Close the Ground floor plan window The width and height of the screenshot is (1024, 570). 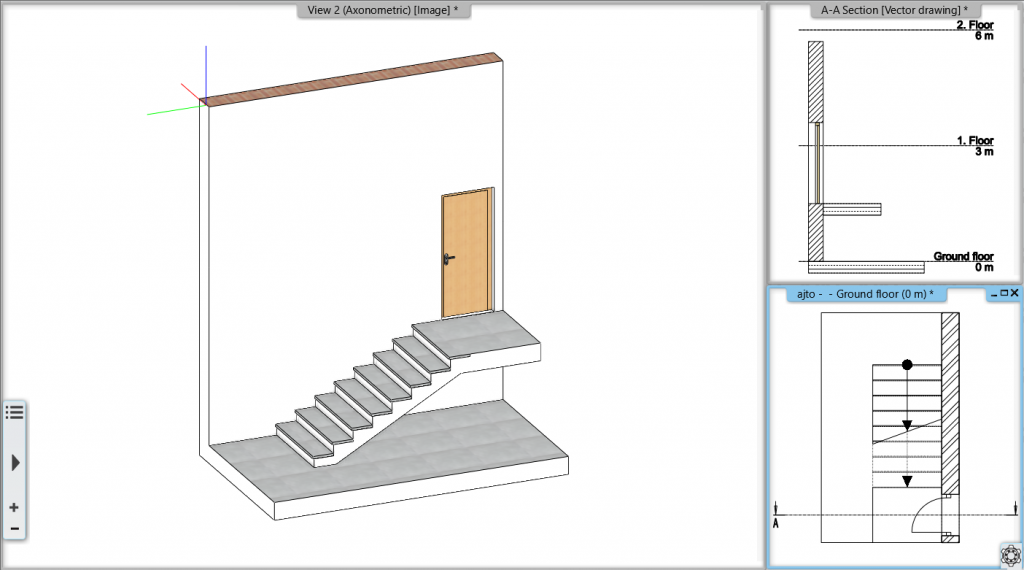[x=1015, y=293]
